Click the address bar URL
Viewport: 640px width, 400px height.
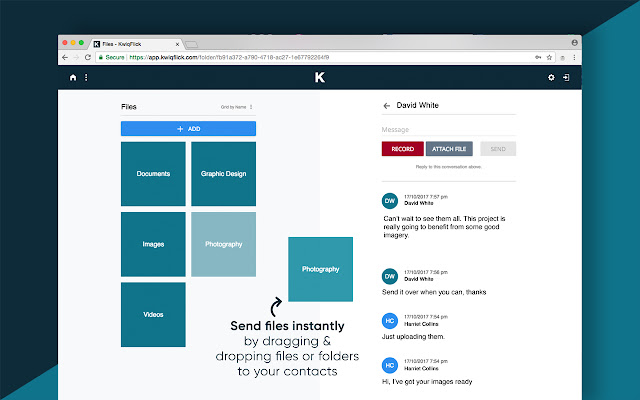[229, 58]
